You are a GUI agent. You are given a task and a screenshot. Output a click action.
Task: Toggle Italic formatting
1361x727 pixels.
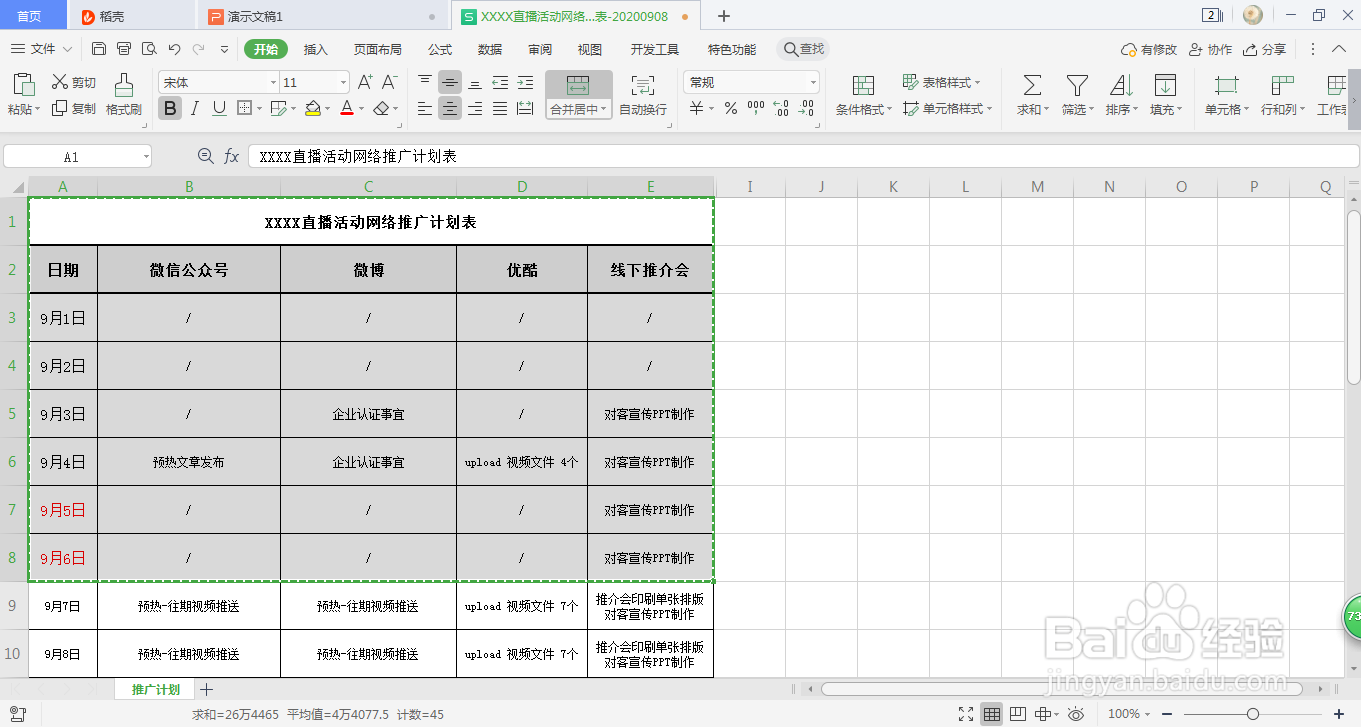tap(195, 109)
